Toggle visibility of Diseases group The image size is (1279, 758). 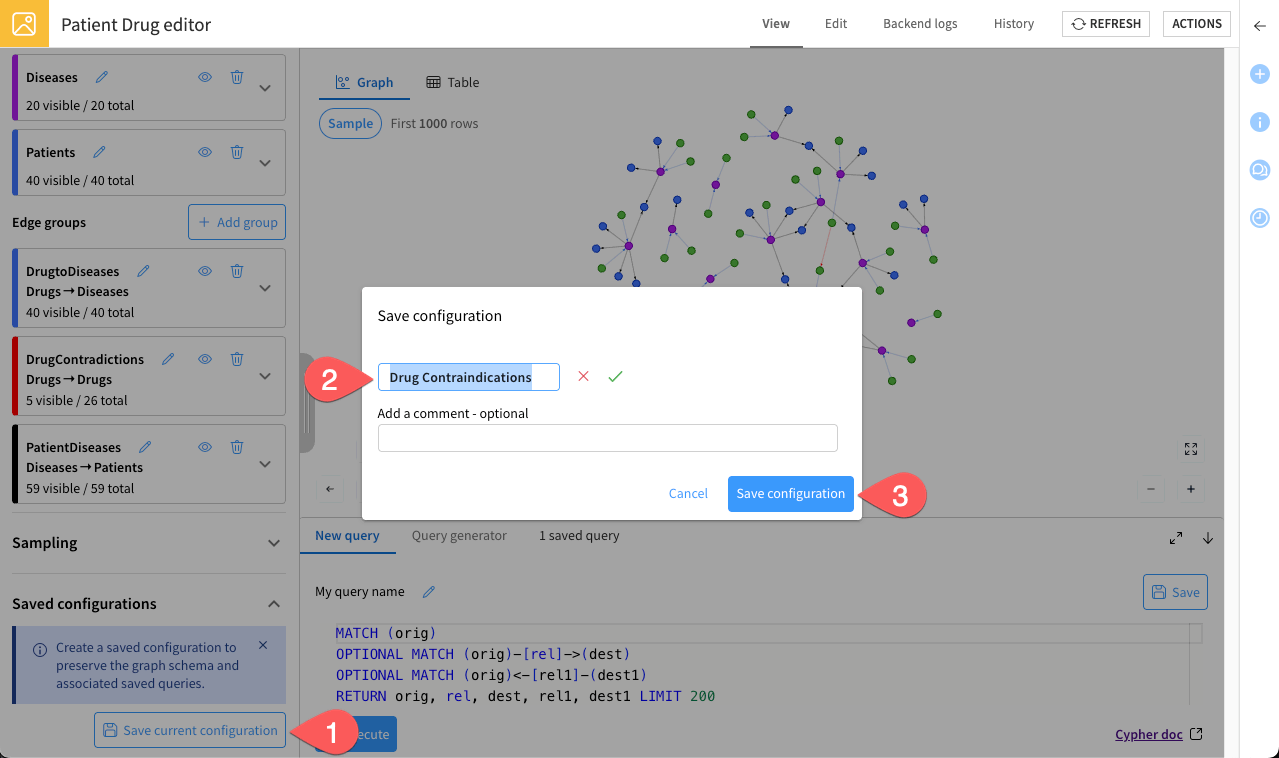point(205,77)
